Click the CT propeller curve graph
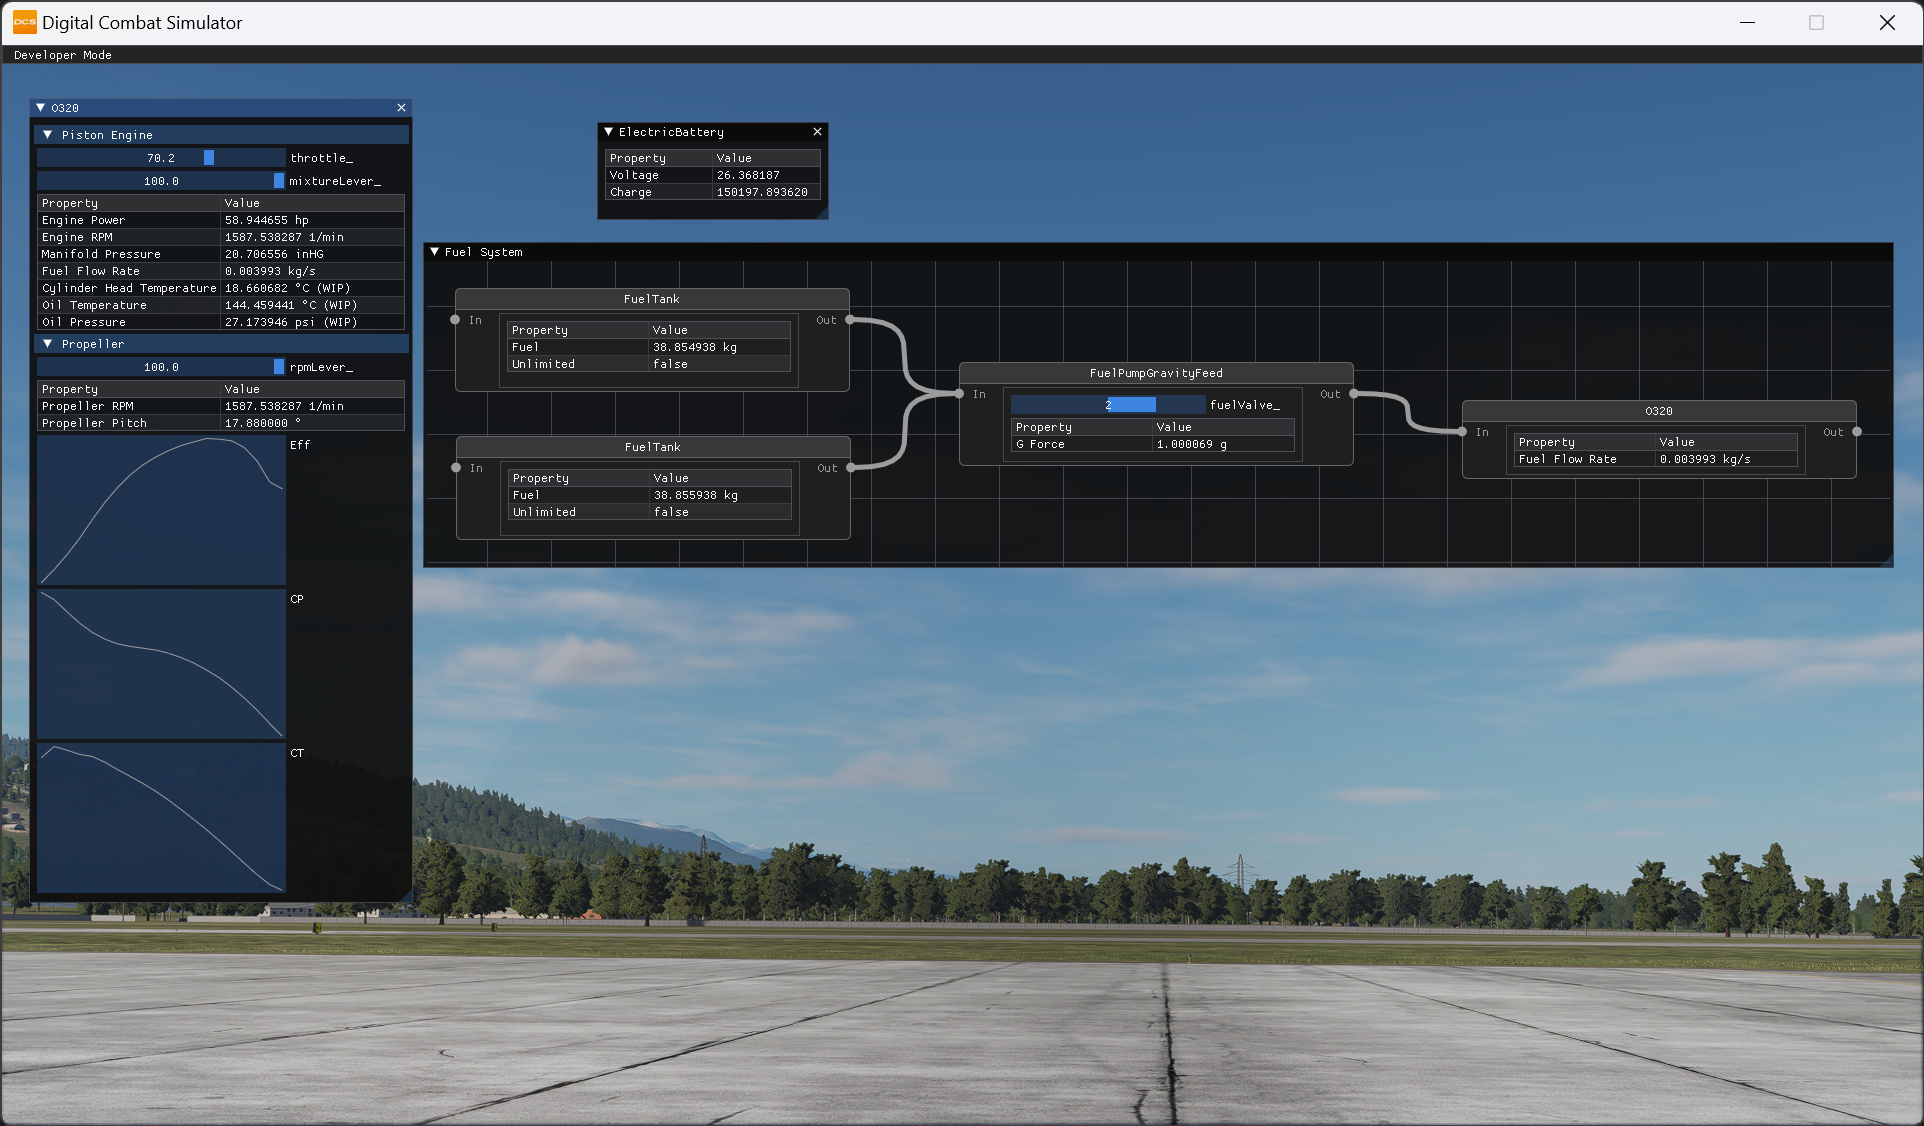 pyautogui.click(x=161, y=818)
